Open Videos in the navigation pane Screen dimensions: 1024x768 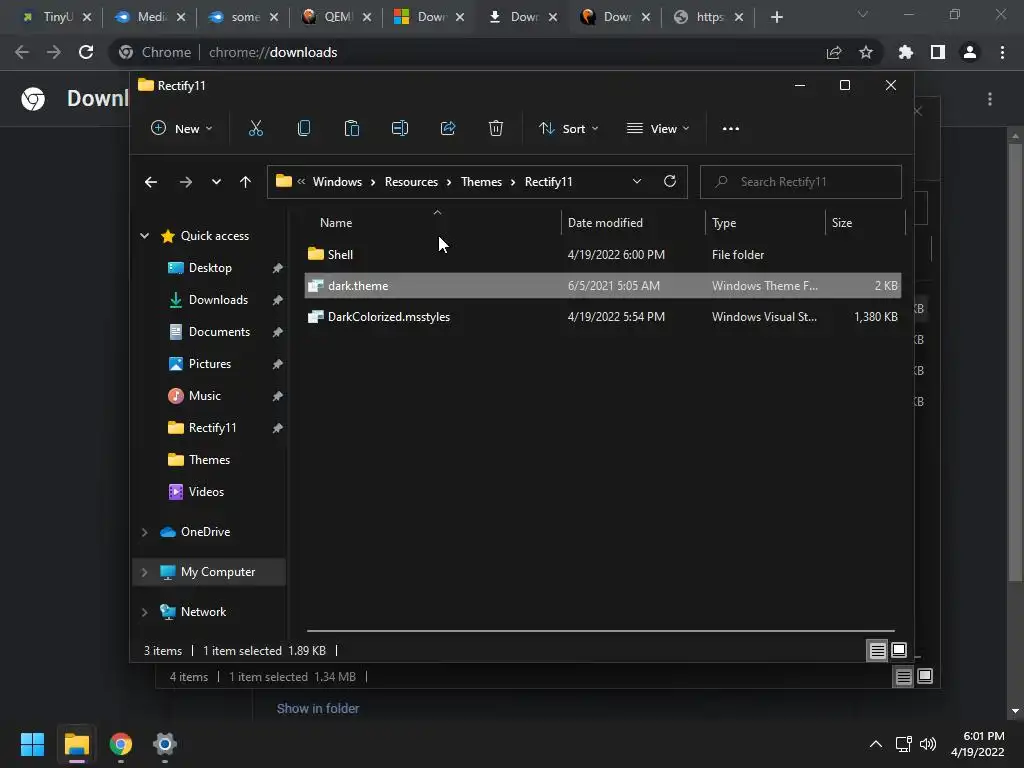(206, 492)
